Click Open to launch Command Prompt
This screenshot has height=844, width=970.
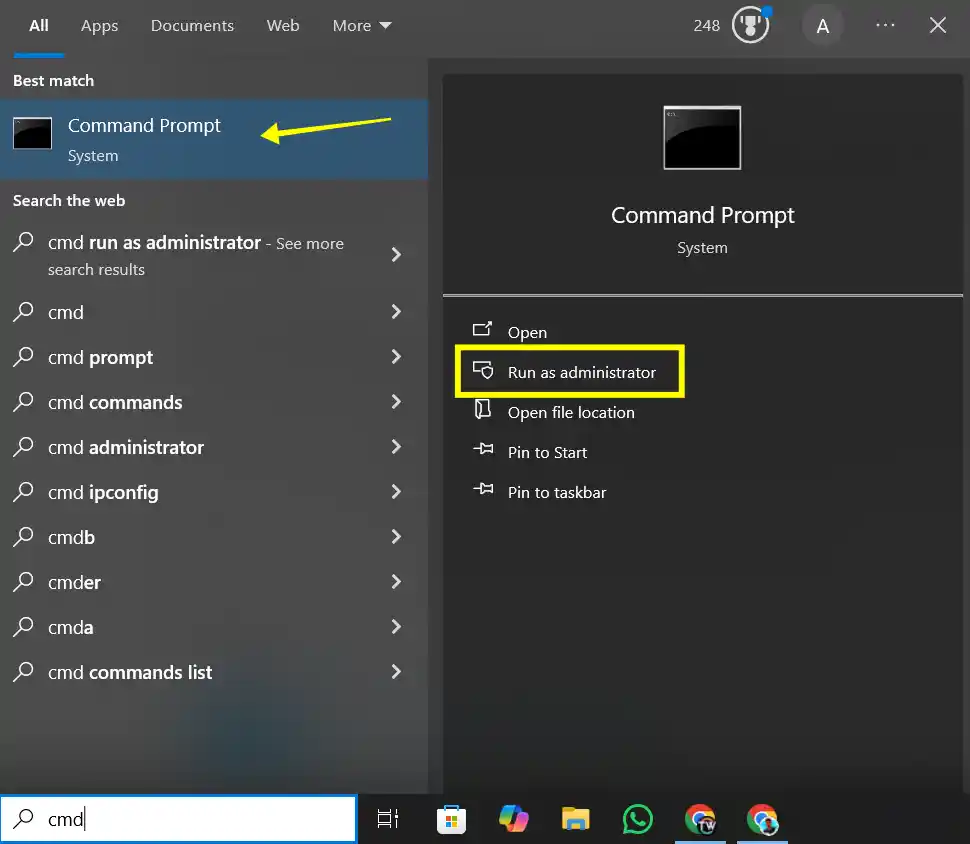527,332
